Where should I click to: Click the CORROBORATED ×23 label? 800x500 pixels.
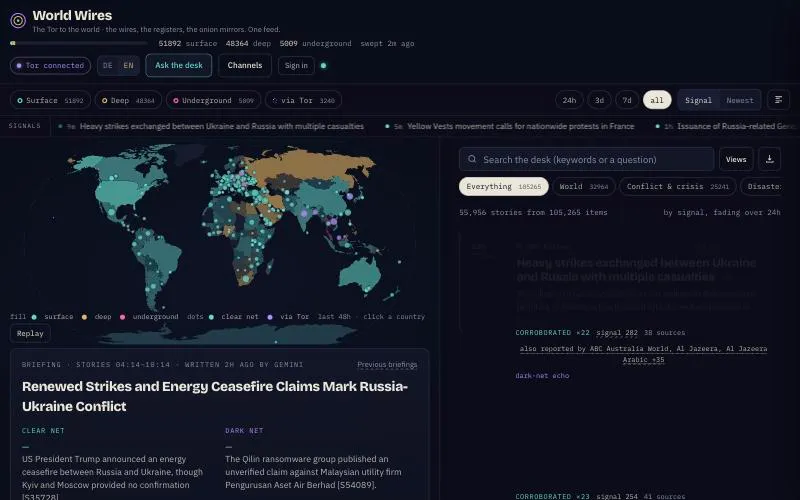coord(553,496)
